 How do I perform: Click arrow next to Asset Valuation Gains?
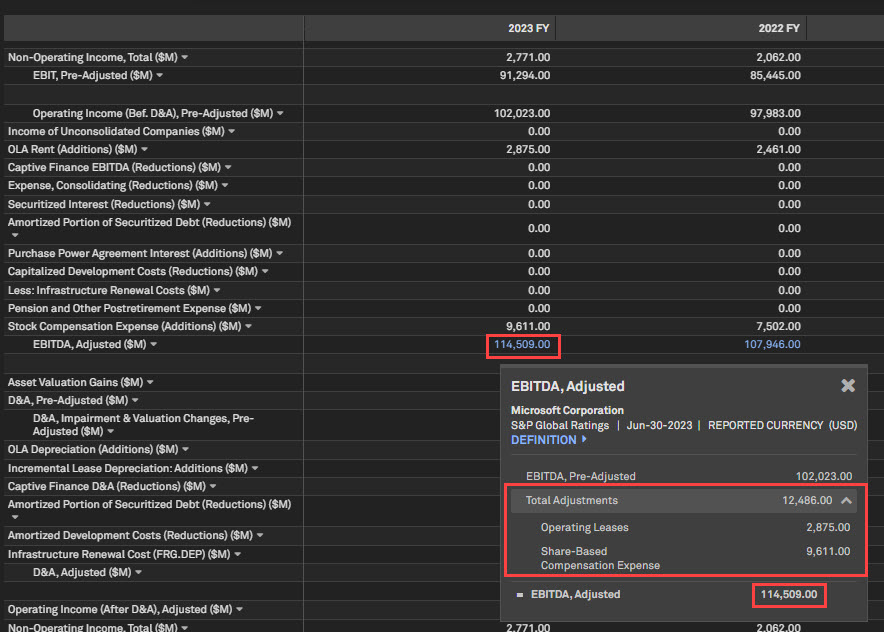click(x=150, y=383)
